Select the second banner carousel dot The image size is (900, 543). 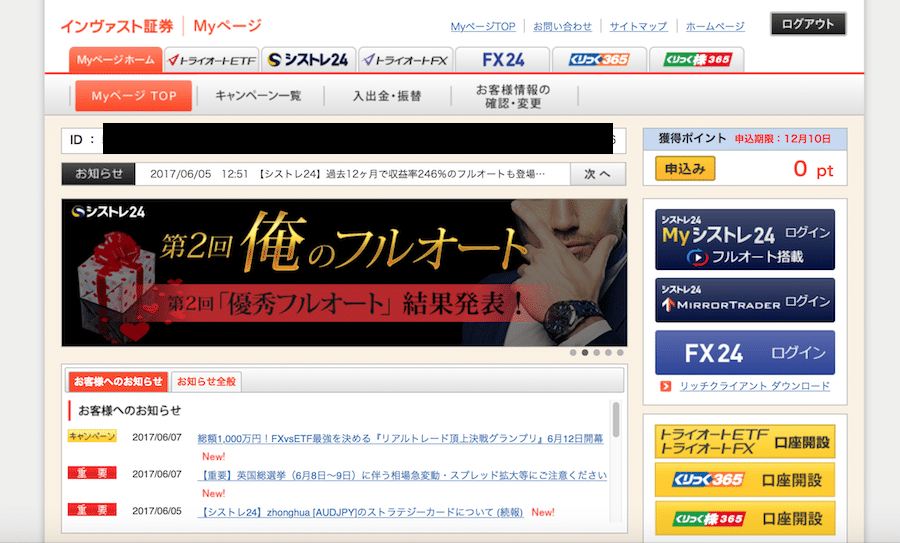tap(585, 352)
